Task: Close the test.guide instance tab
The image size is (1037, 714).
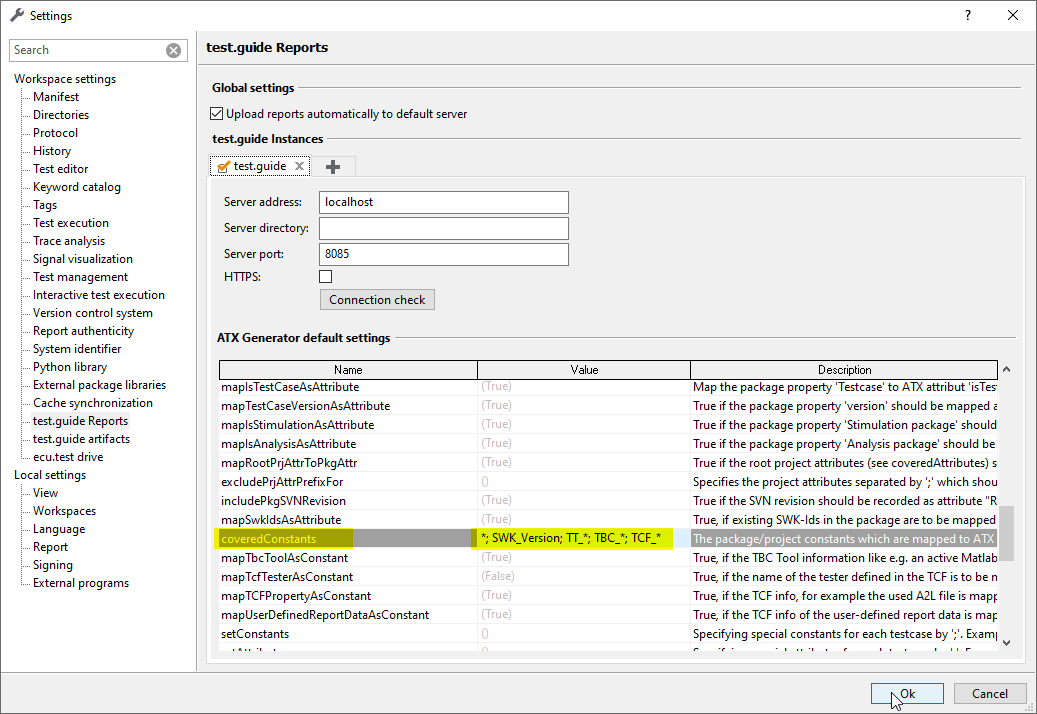Action: (x=299, y=167)
